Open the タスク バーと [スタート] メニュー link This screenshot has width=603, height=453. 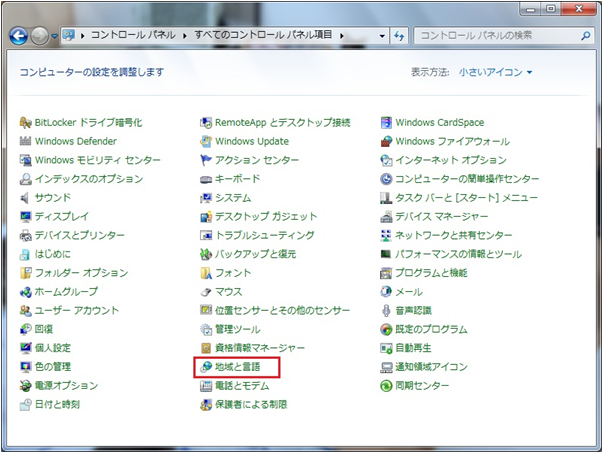pos(466,198)
